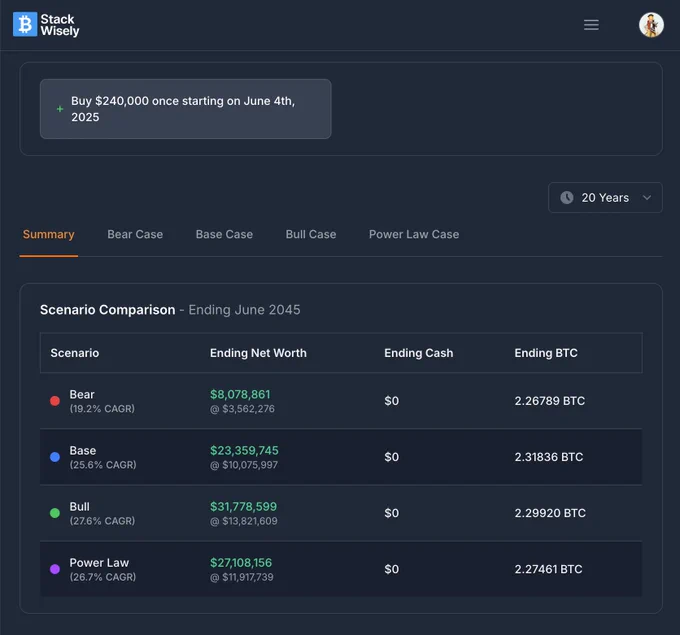The height and width of the screenshot is (635, 680).
Task: Click the Power Law row $0 ending cash
Action: pyautogui.click(x=392, y=569)
